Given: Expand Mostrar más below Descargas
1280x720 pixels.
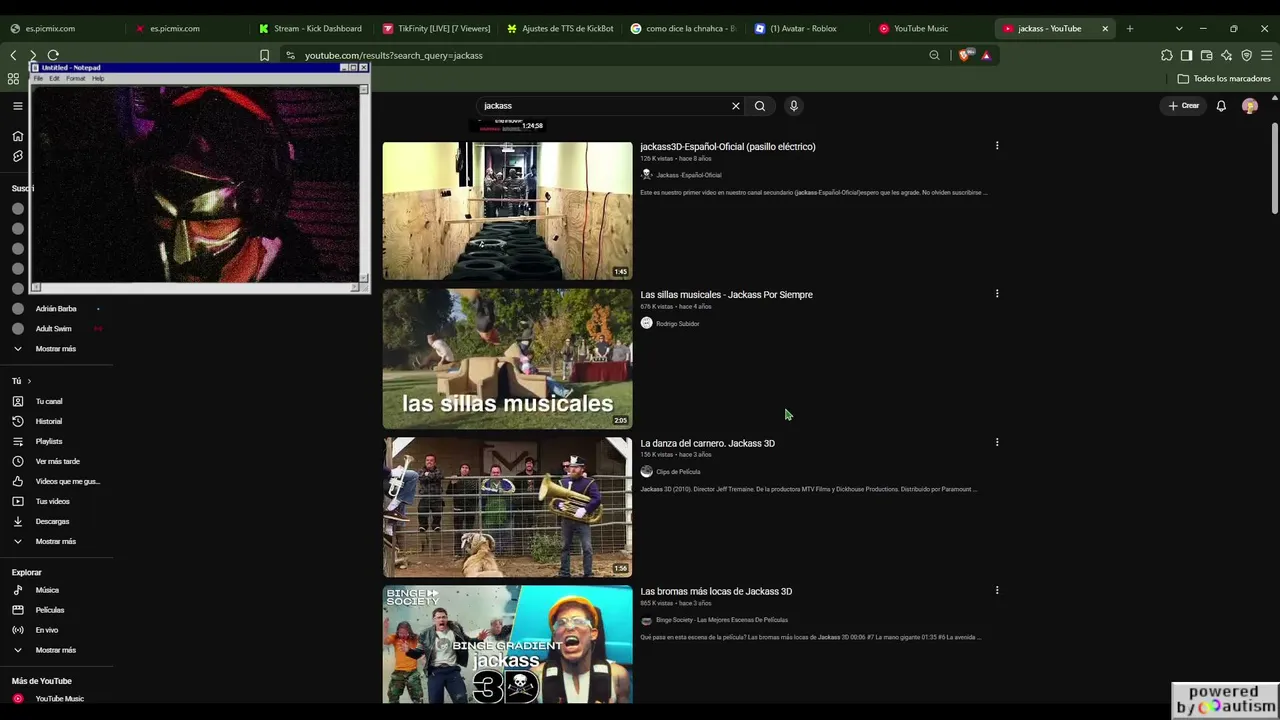Looking at the screenshot, I should [56, 541].
